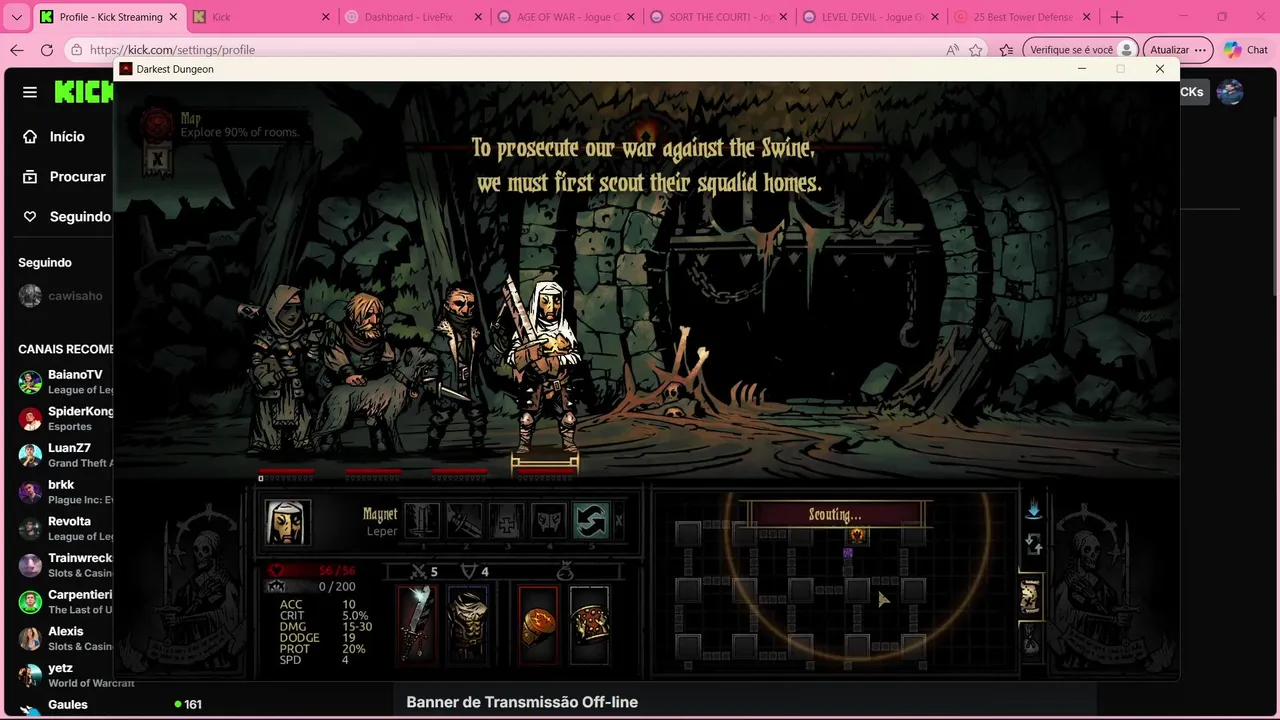This screenshot has height=720, width=1280.
Task: Click the blue down arrow beside map
Action: [x=1033, y=510]
